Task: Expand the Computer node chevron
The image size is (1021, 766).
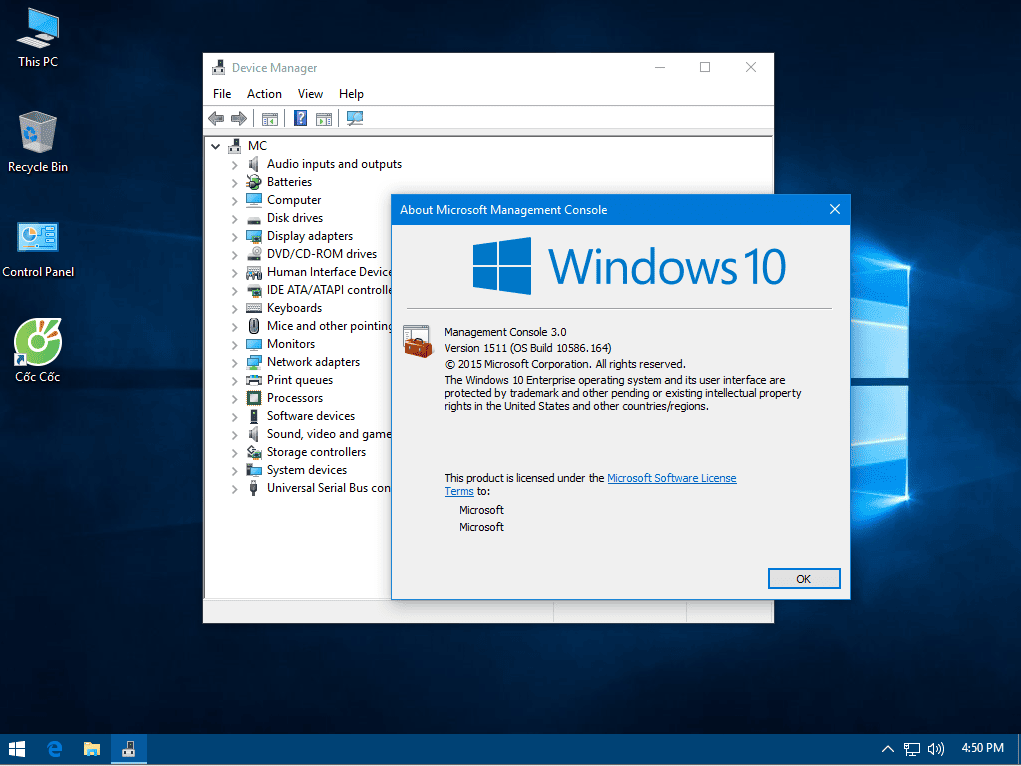Action: pyautogui.click(x=234, y=201)
